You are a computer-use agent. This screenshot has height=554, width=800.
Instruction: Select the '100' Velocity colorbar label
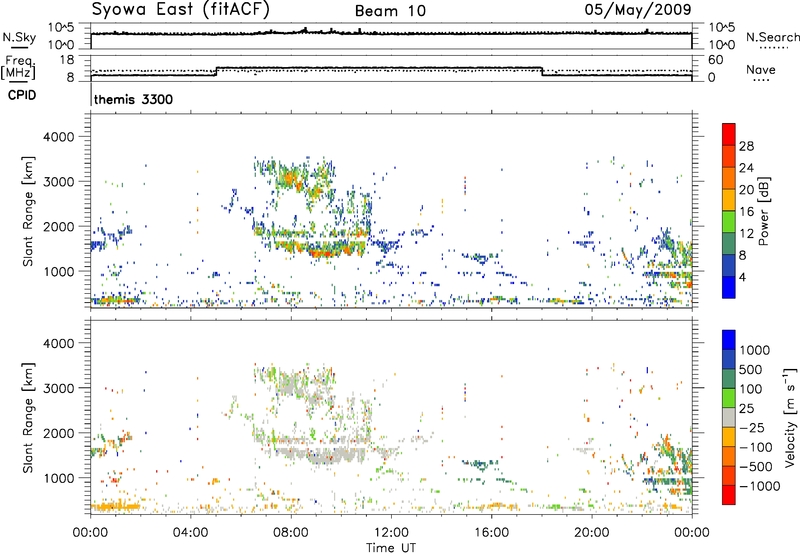tap(751, 389)
